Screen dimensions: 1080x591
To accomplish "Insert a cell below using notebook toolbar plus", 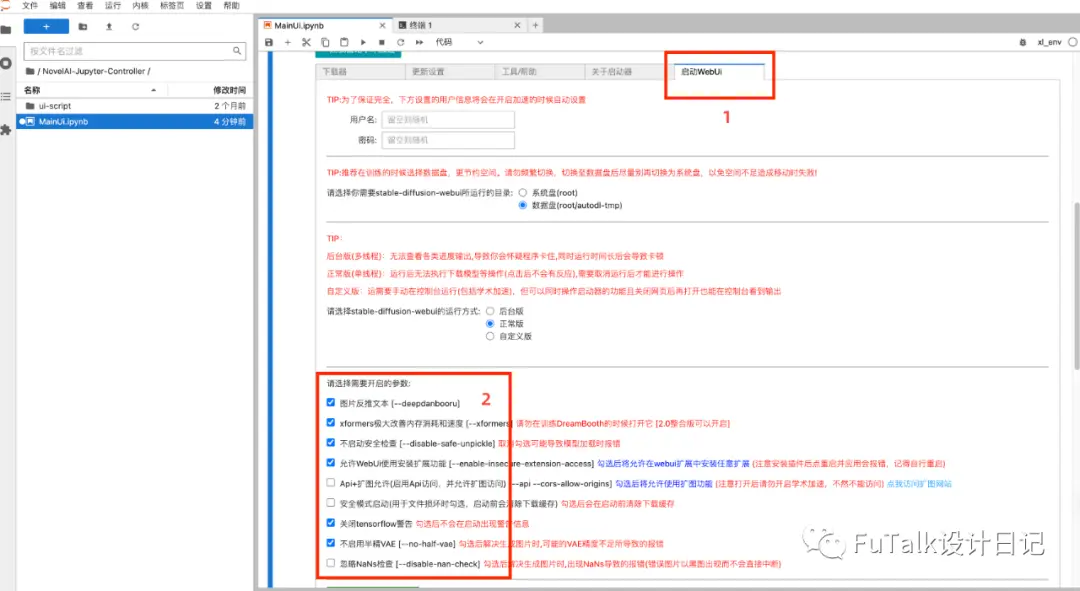I will click(x=288, y=43).
